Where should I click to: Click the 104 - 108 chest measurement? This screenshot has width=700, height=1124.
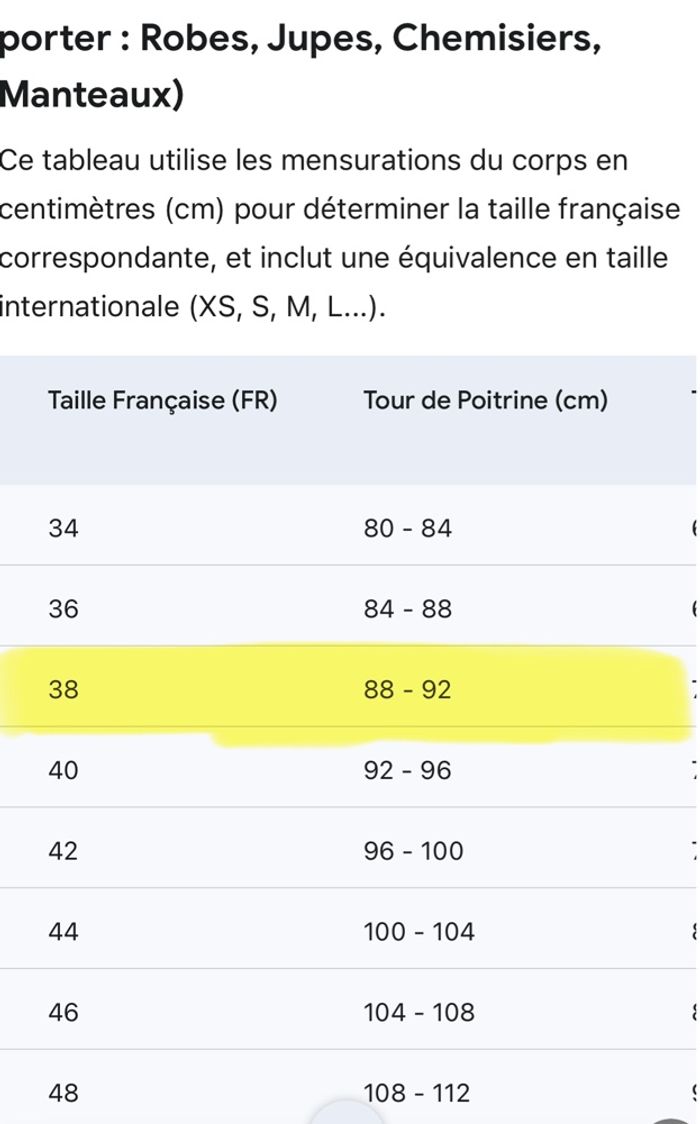(x=419, y=1012)
